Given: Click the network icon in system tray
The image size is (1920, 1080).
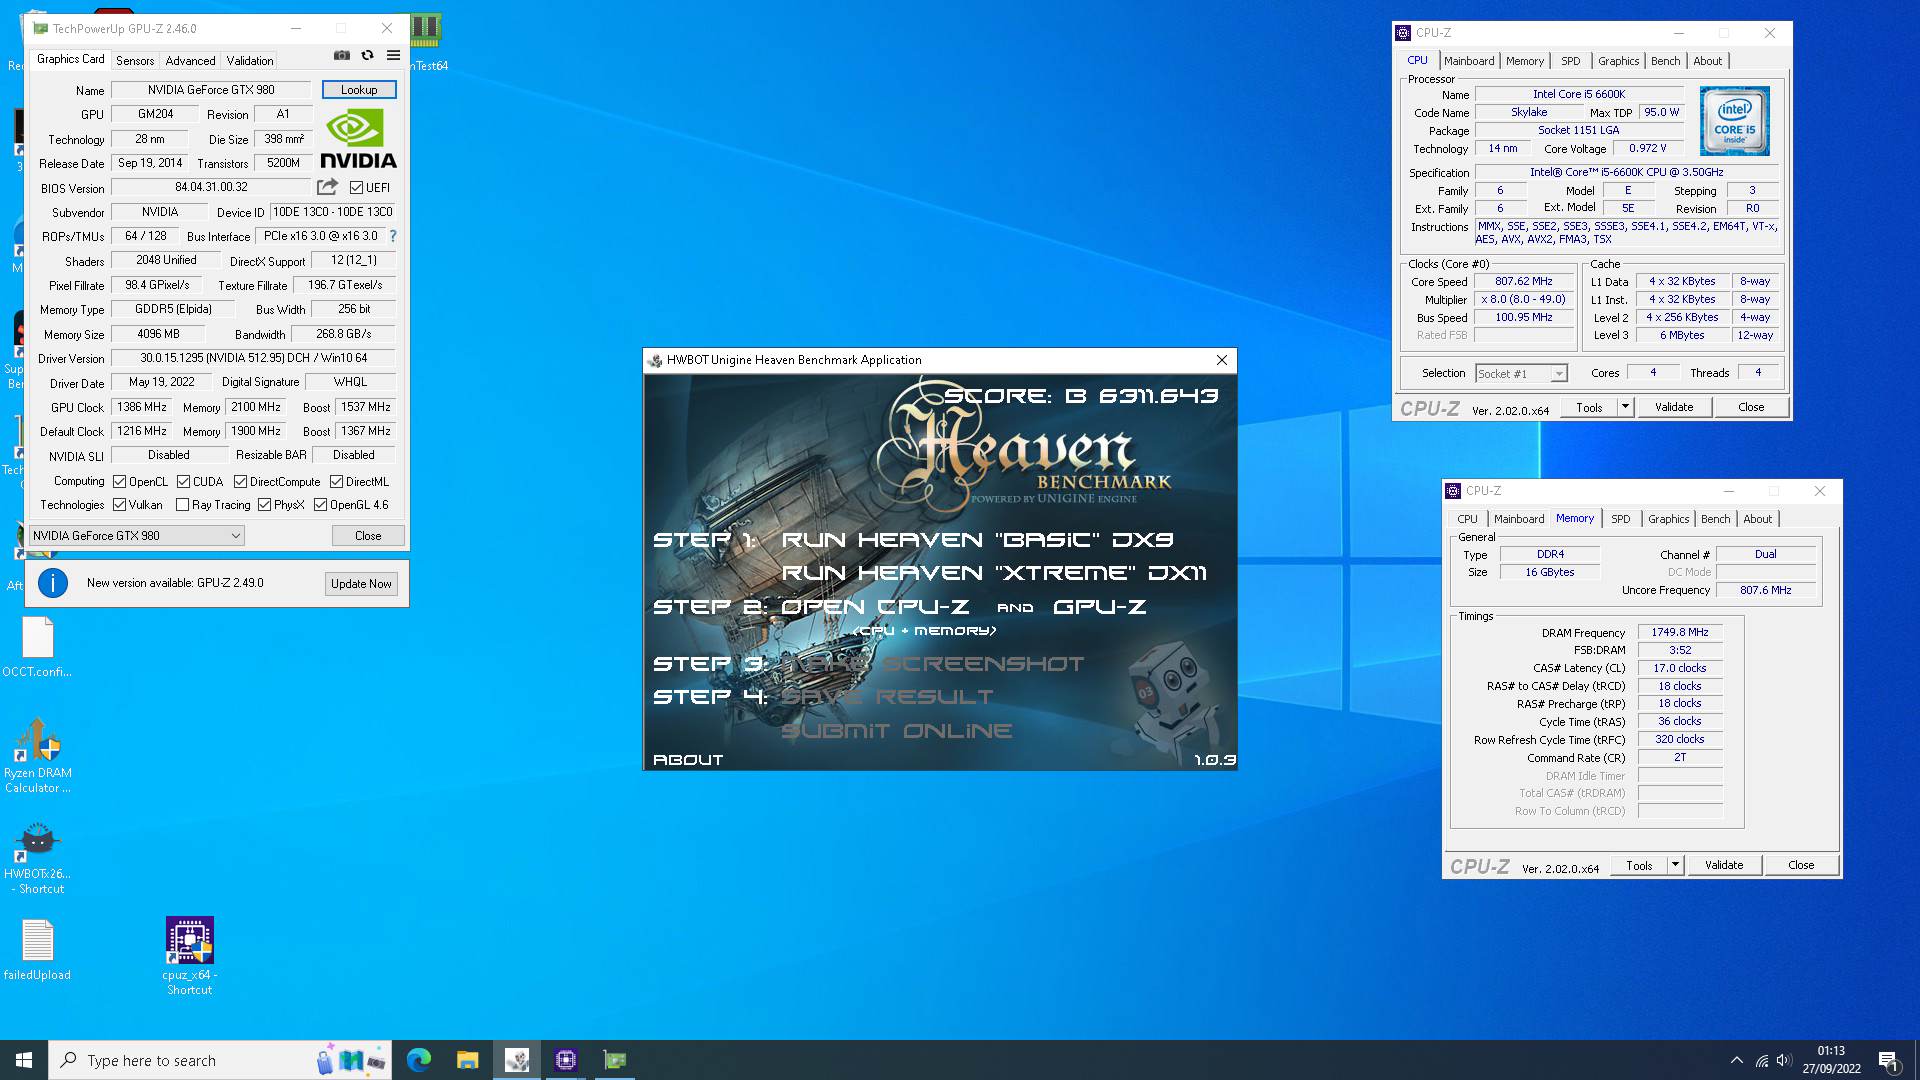Looking at the screenshot, I should coord(1761,1060).
